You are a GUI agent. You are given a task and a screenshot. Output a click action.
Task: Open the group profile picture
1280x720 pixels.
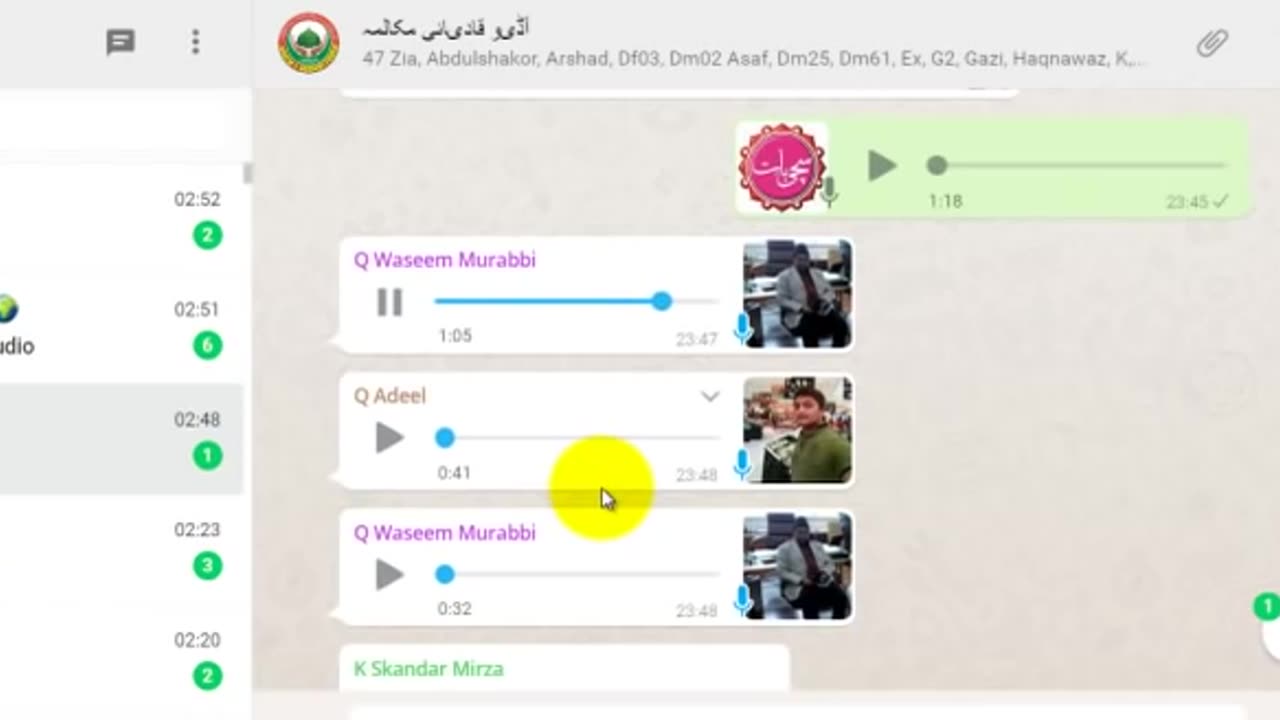309,43
